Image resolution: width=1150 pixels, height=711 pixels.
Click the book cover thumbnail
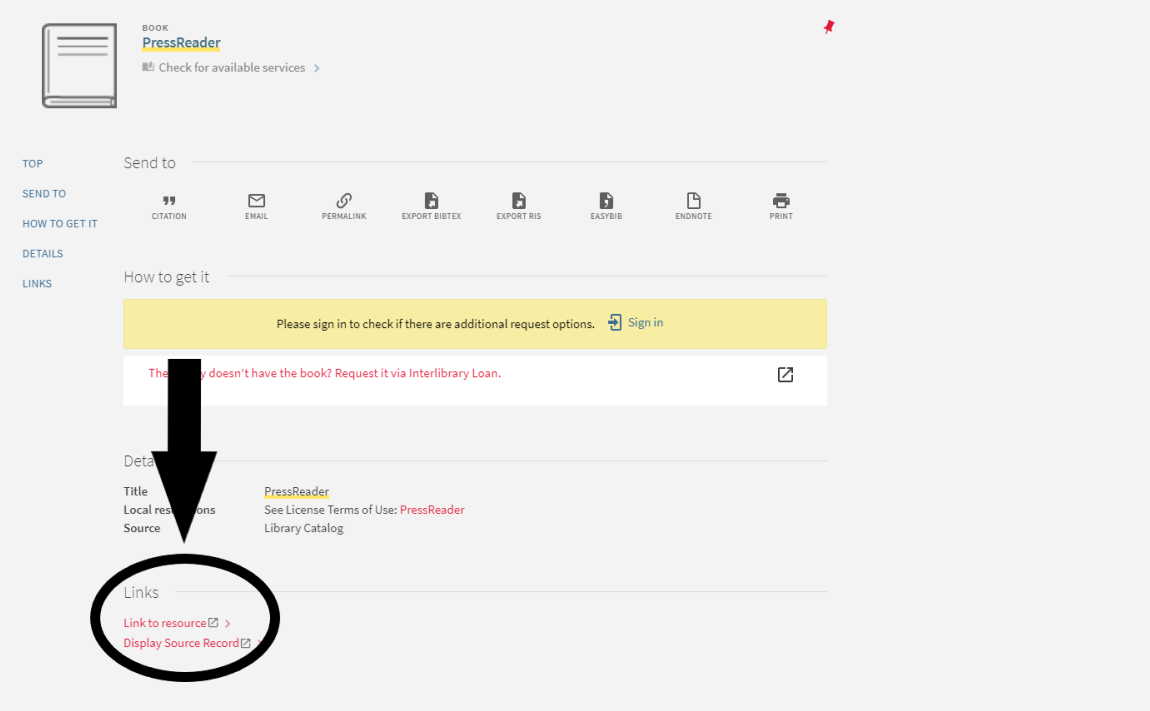79,66
